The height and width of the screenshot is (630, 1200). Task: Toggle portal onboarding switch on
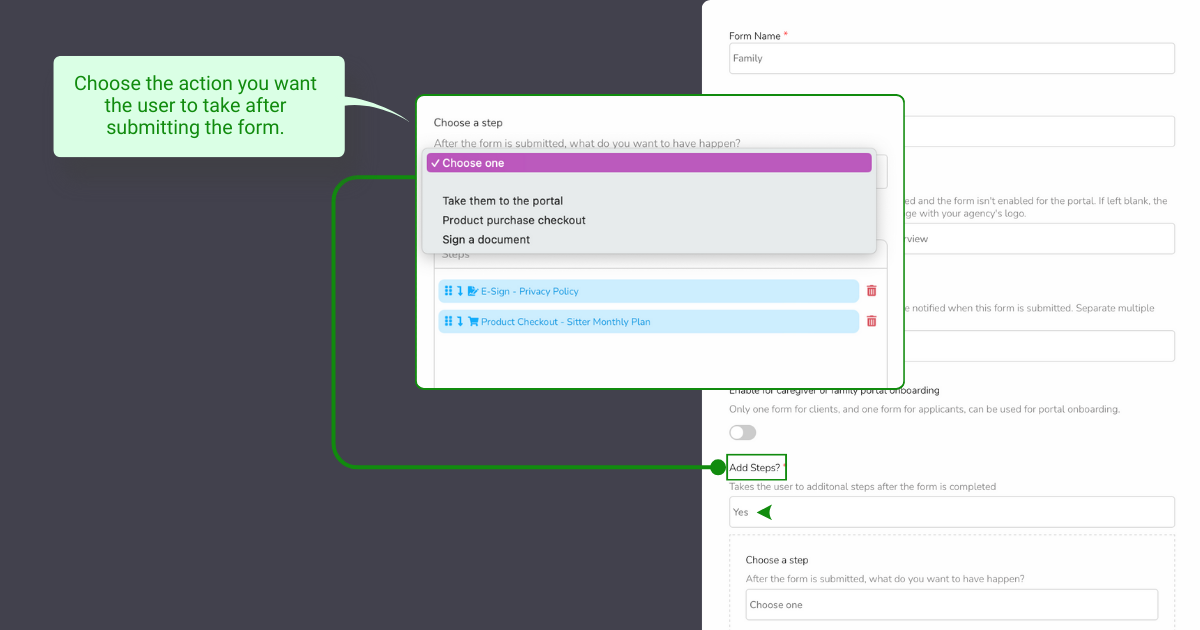(743, 432)
